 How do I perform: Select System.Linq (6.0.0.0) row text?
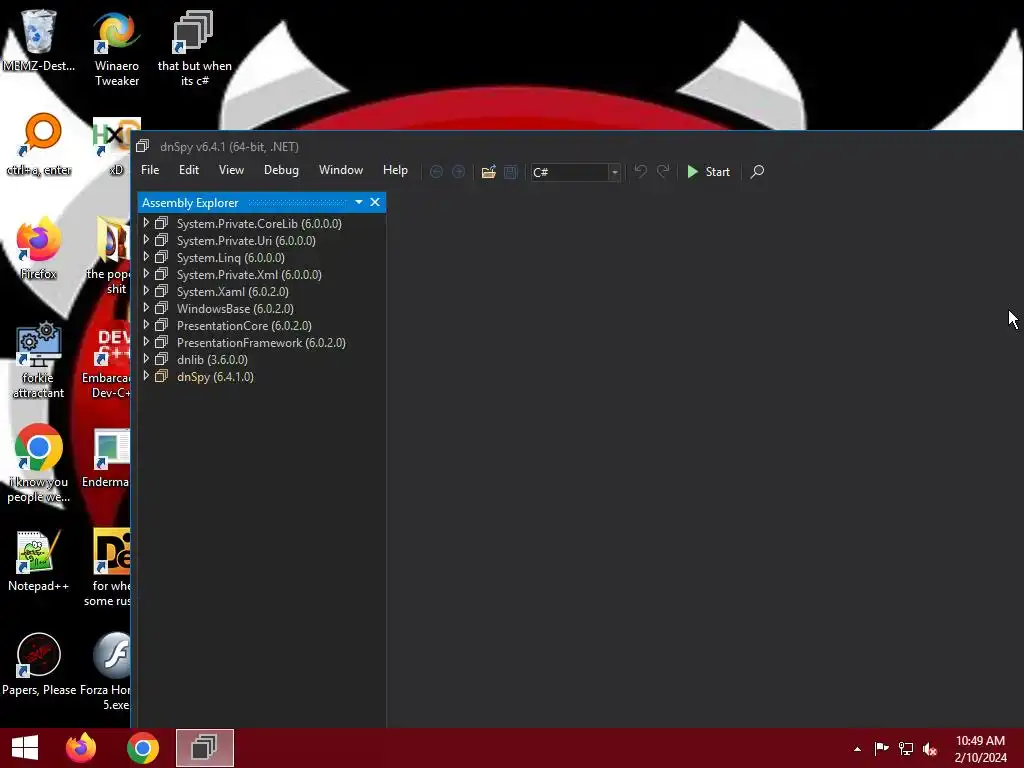coord(231,257)
